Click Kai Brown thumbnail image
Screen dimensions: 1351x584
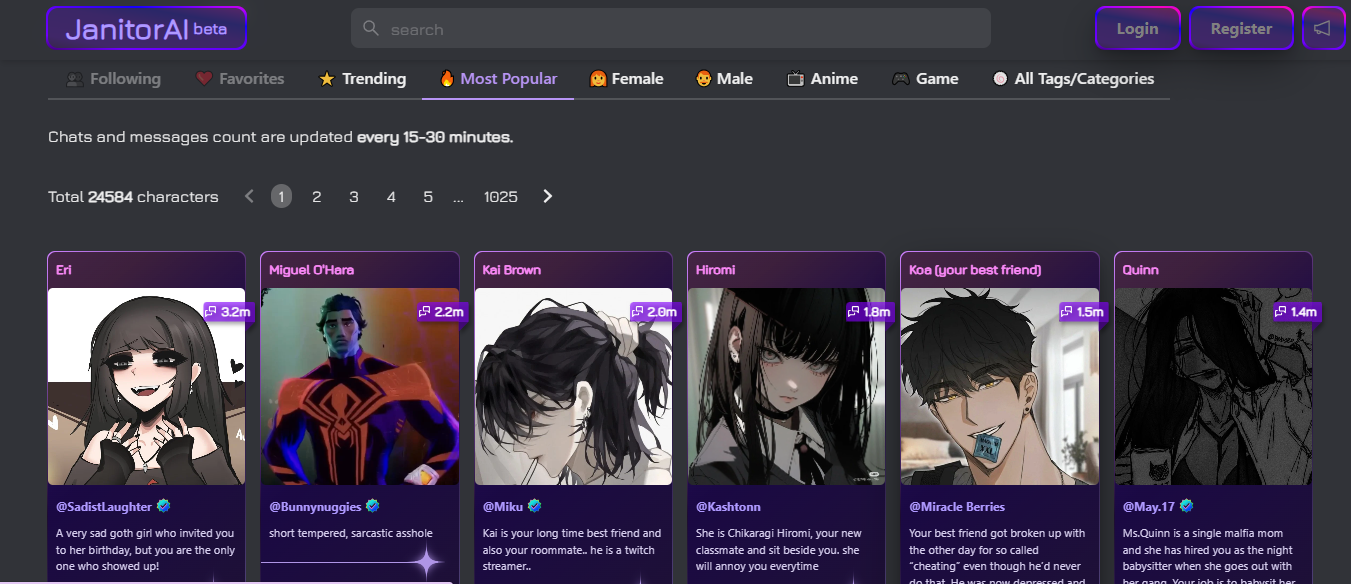coord(573,387)
